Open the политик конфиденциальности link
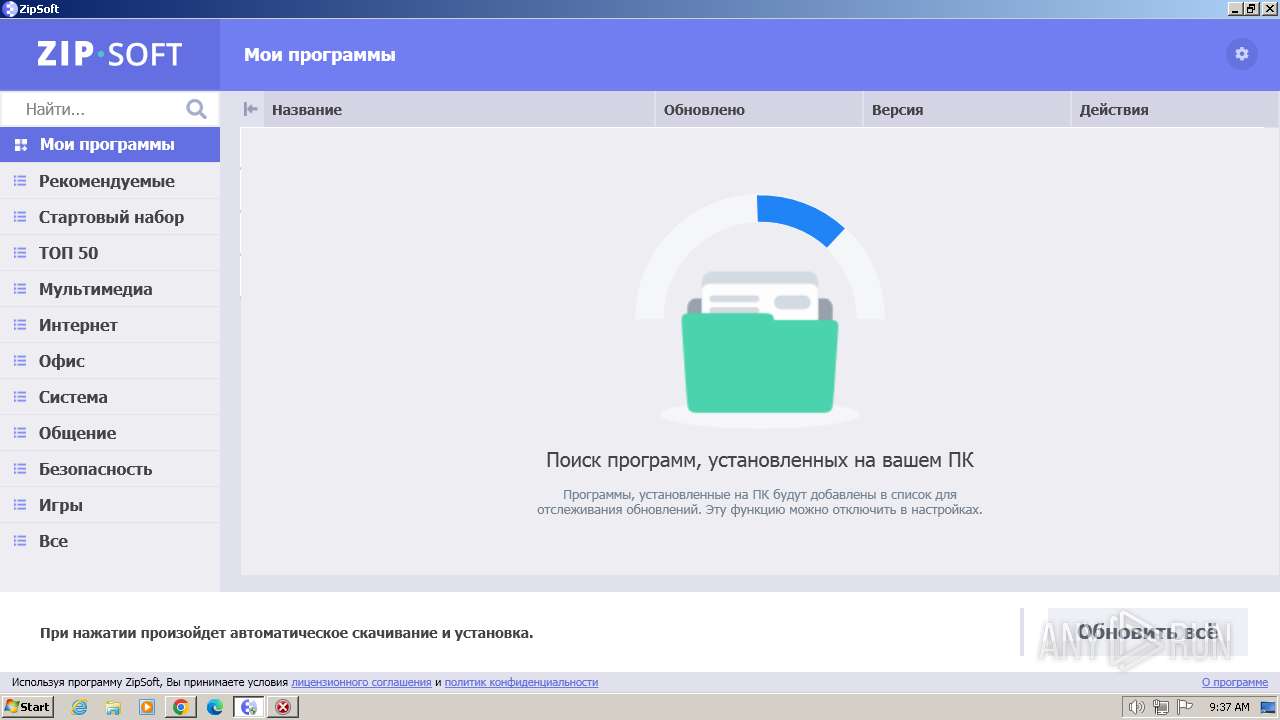The image size is (1280, 720). [521, 682]
